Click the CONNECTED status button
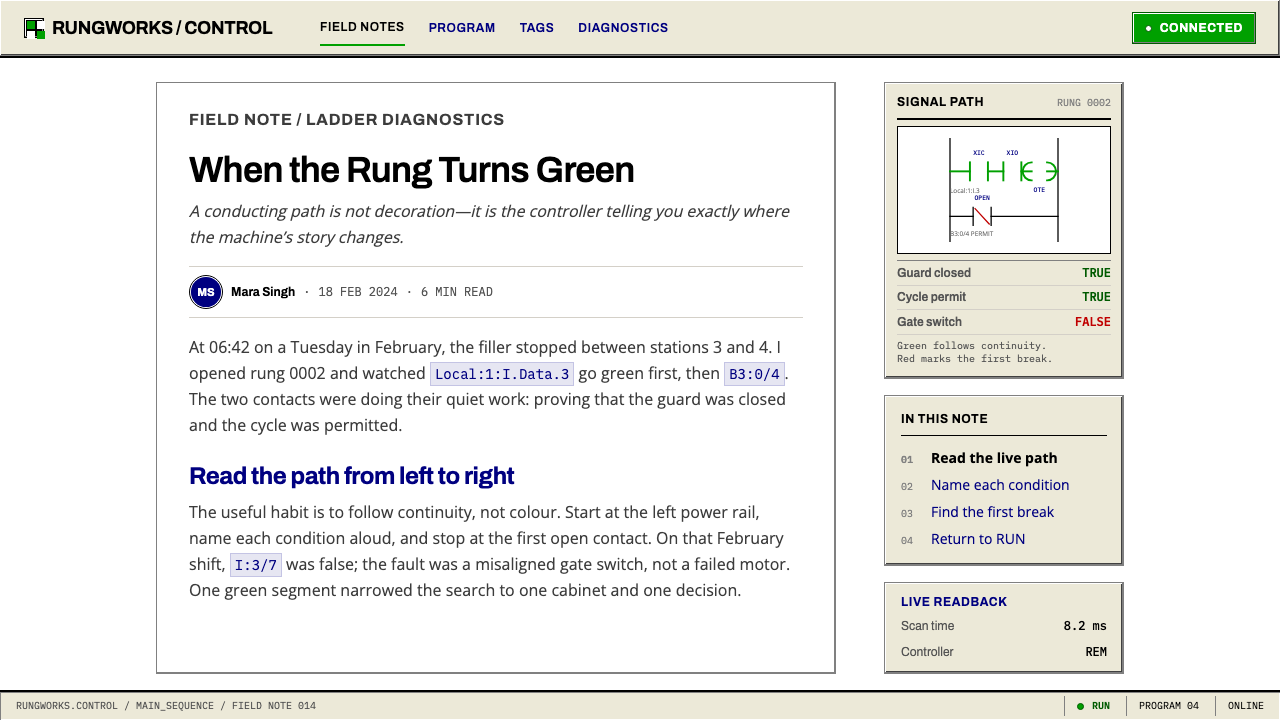The height and width of the screenshot is (720, 1280). (x=1194, y=28)
